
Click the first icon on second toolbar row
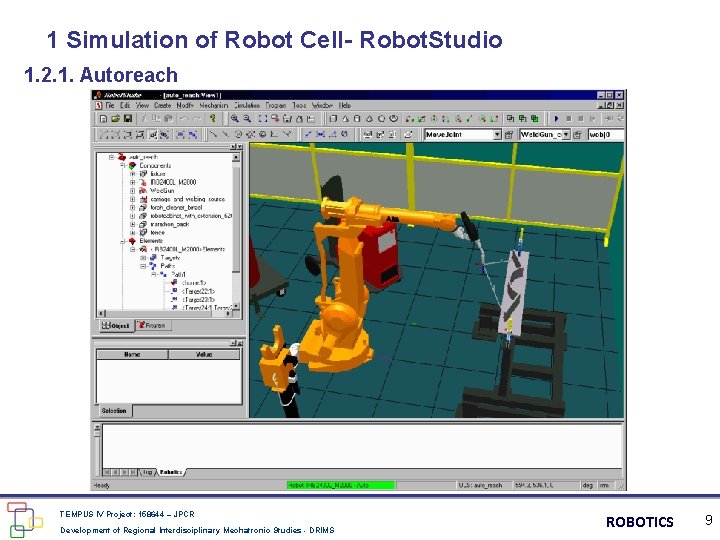(x=104, y=135)
